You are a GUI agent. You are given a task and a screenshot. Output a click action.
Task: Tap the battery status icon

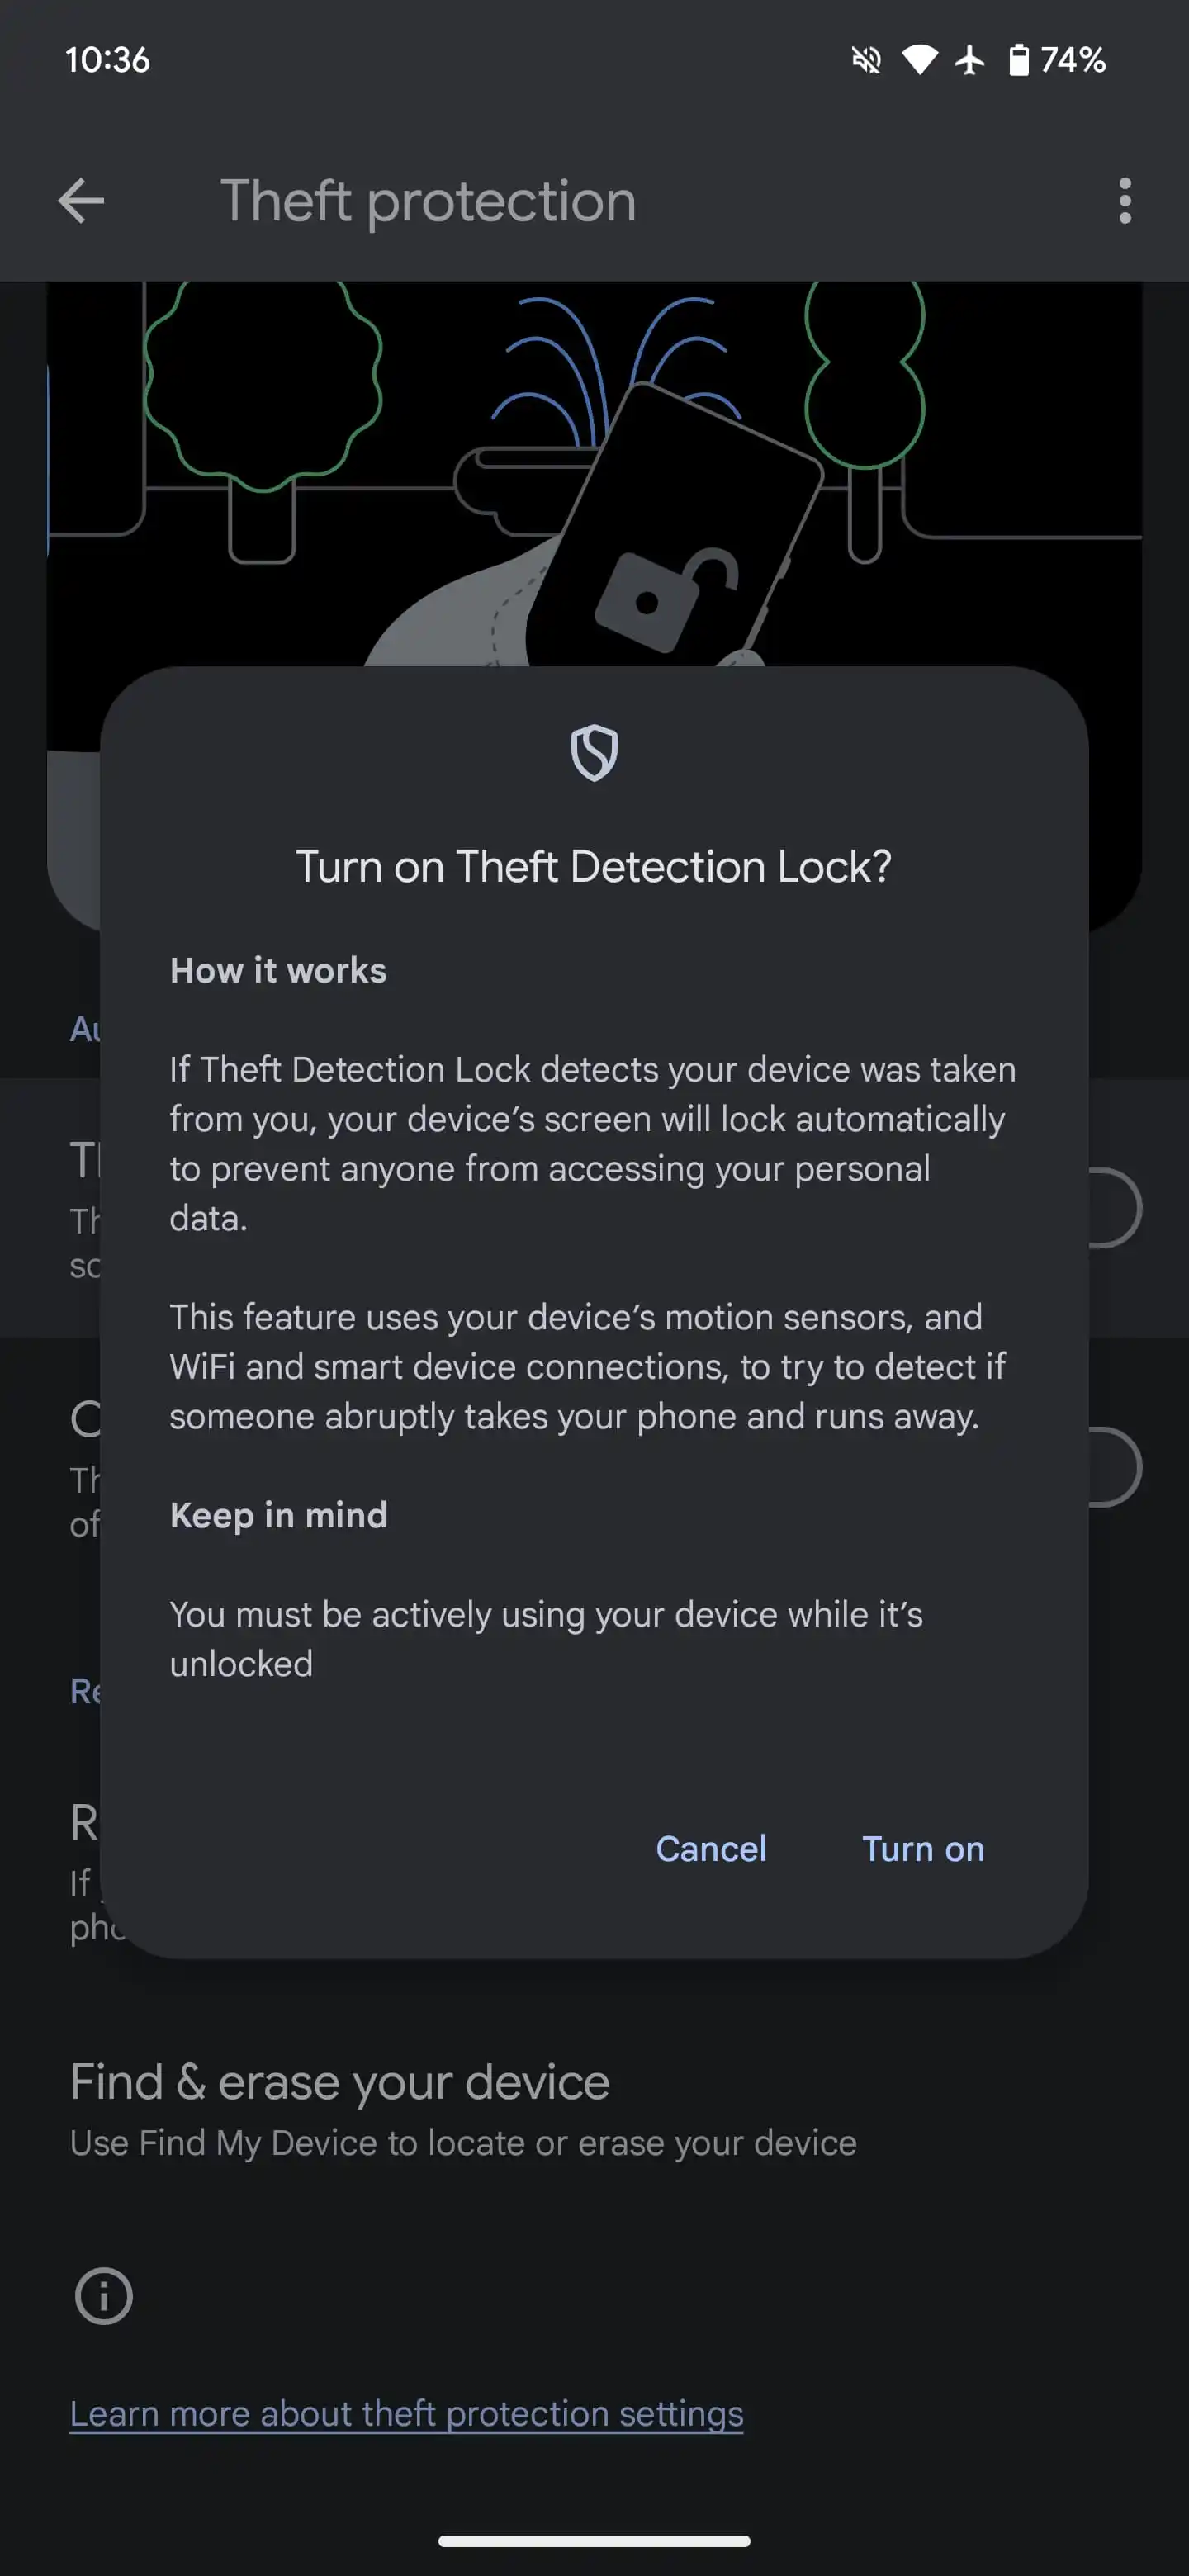tap(1018, 60)
